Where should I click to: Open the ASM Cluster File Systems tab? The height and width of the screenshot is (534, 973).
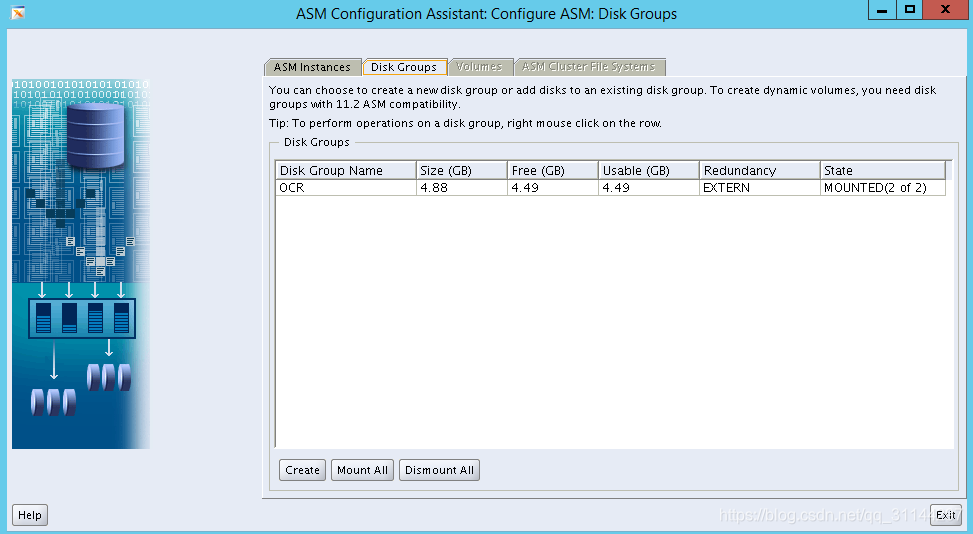point(589,67)
